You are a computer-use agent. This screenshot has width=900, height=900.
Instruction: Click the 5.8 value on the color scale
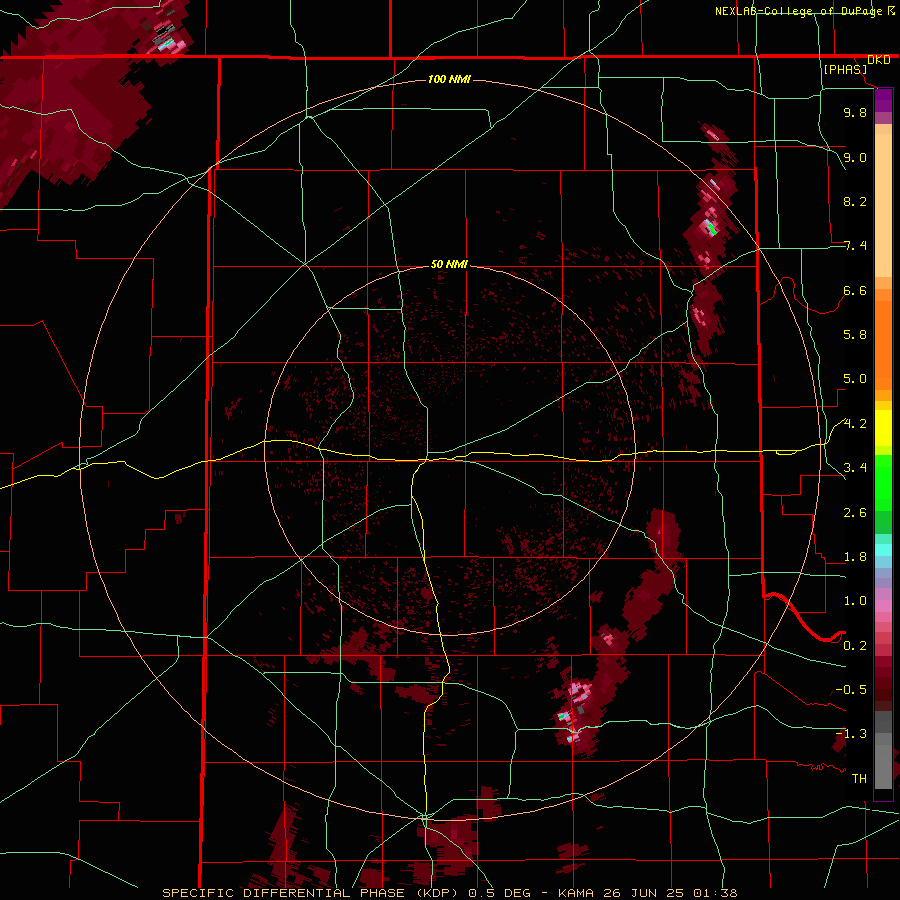click(855, 335)
